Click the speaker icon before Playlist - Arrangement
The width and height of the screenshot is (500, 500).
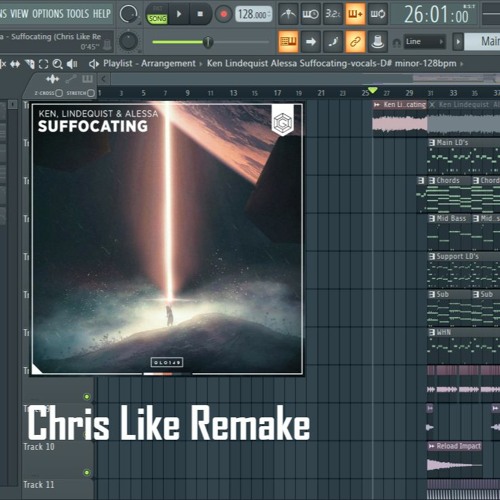coord(94,64)
